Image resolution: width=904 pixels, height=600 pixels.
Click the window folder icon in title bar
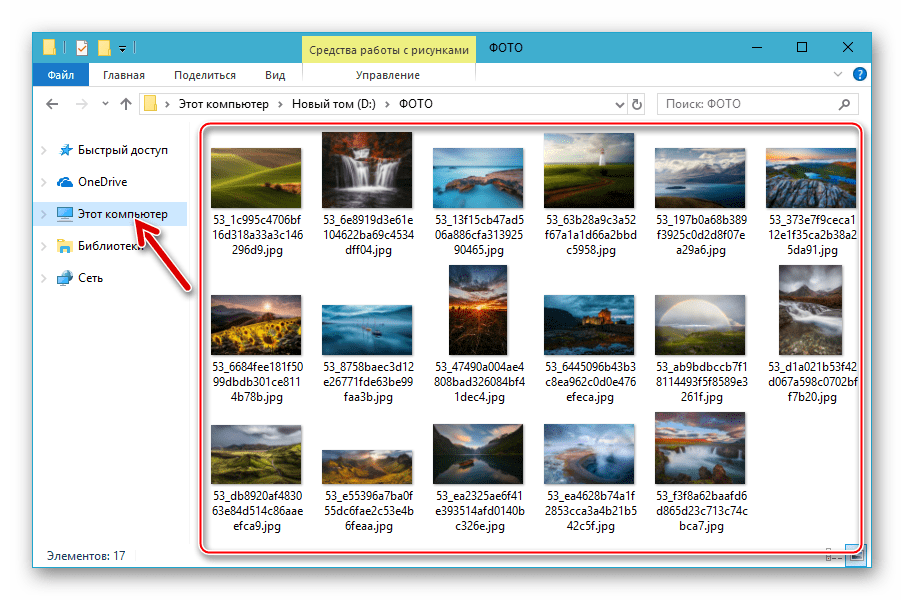tap(50, 47)
